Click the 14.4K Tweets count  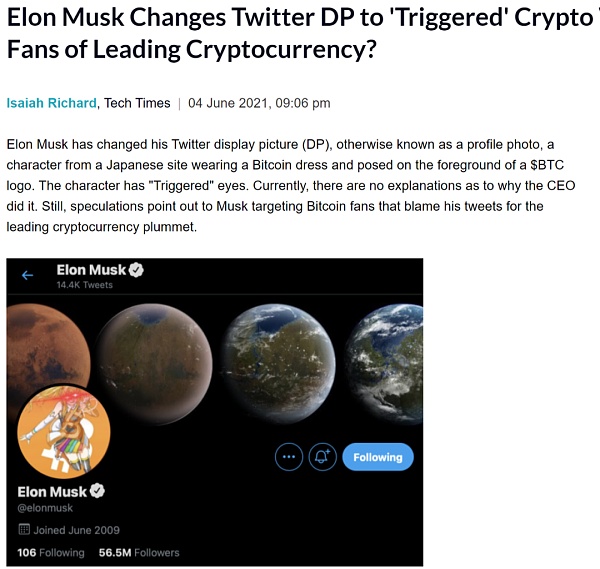pyautogui.click(x=84, y=285)
